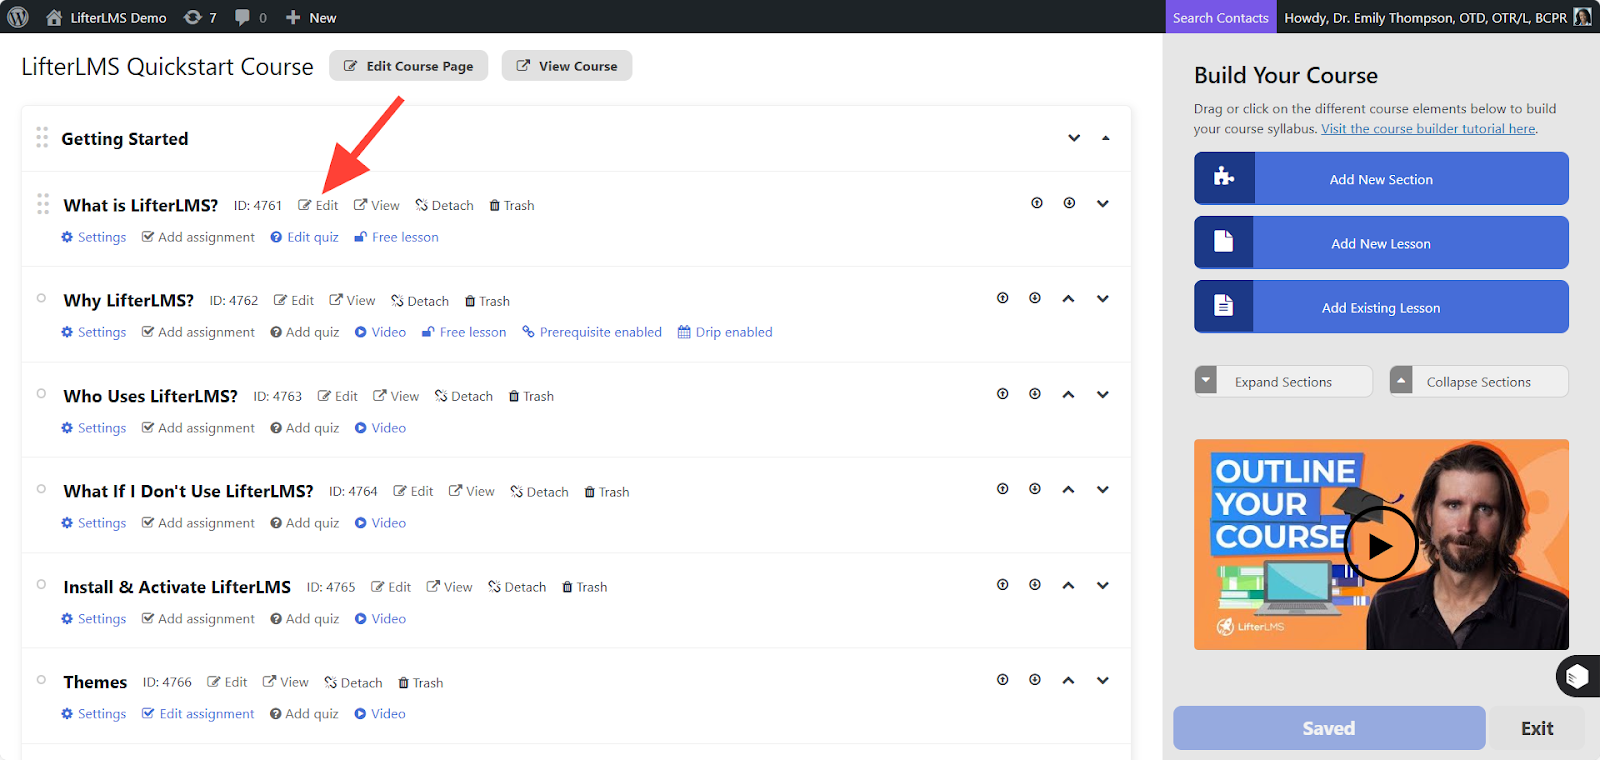Image resolution: width=1600 pixels, height=760 pixels.
Task: Click Expand Sections button
Action: click(x=1283, y=382)
